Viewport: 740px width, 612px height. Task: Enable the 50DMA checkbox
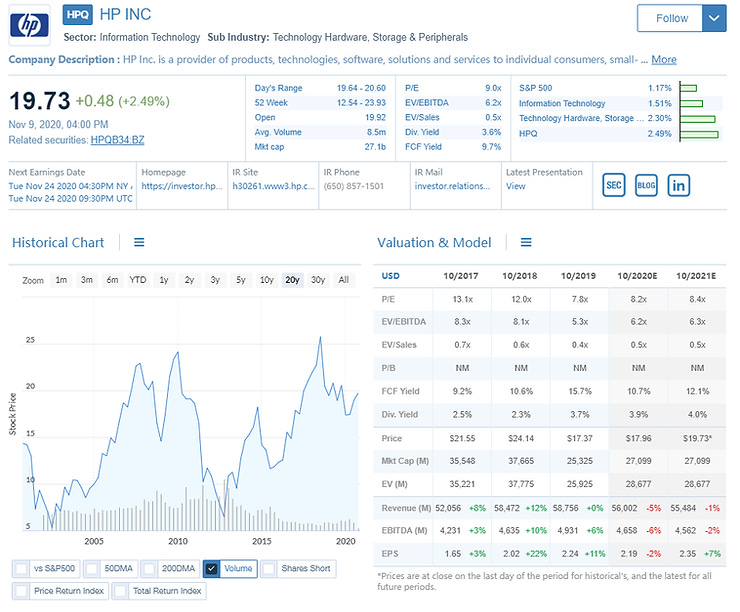92,569
